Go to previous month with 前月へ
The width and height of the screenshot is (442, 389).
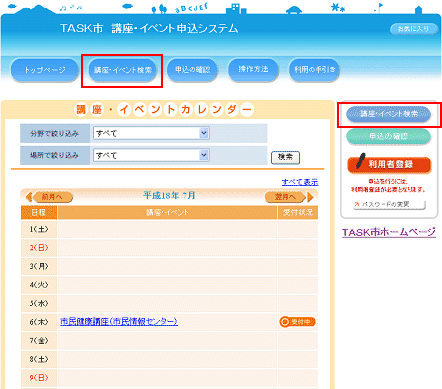tap(52, 197)
